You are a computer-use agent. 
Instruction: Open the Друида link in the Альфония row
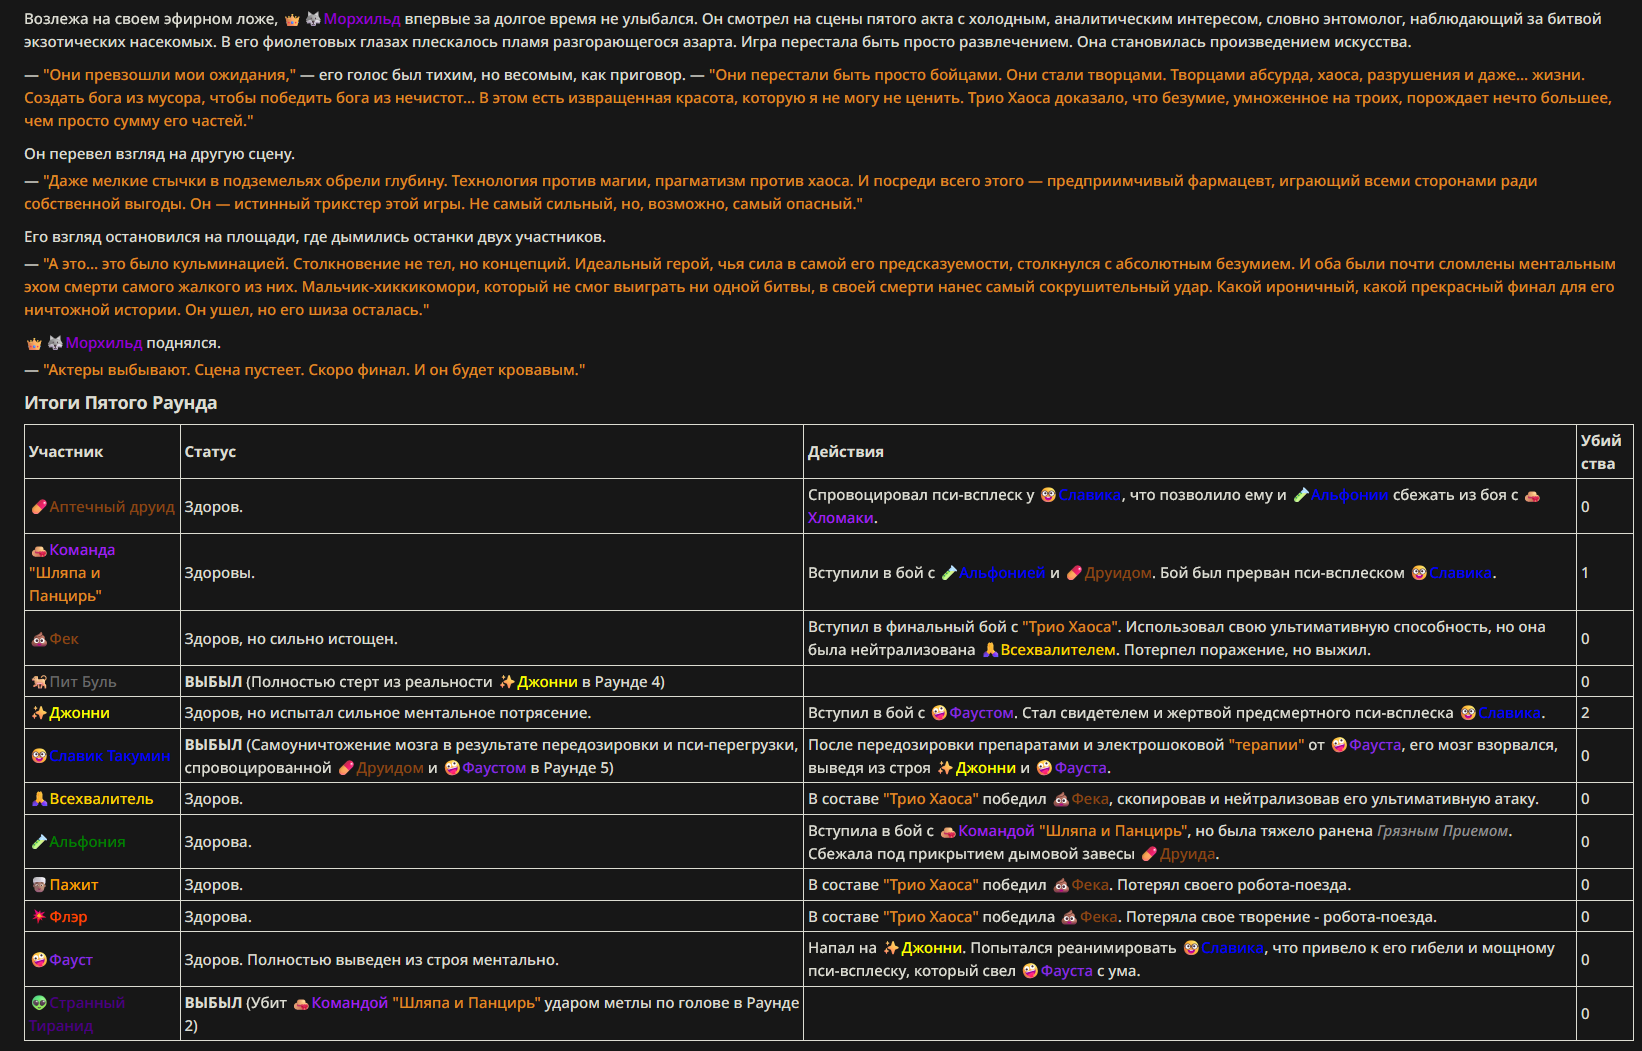(x=1188, y=854)
